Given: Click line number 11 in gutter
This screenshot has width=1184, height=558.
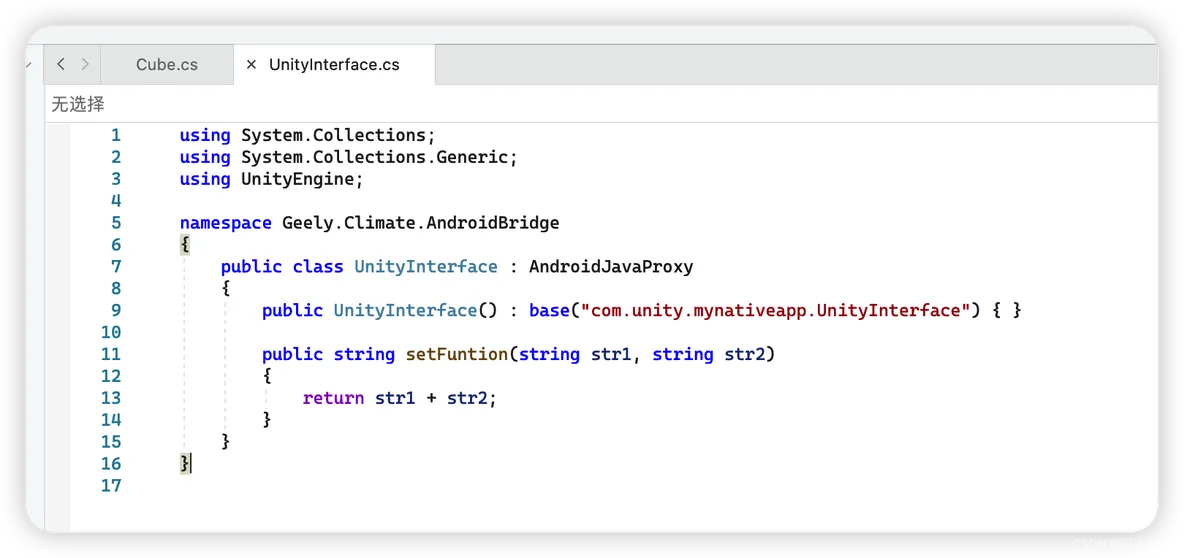Looking at the screenshot, I should 110,354.
